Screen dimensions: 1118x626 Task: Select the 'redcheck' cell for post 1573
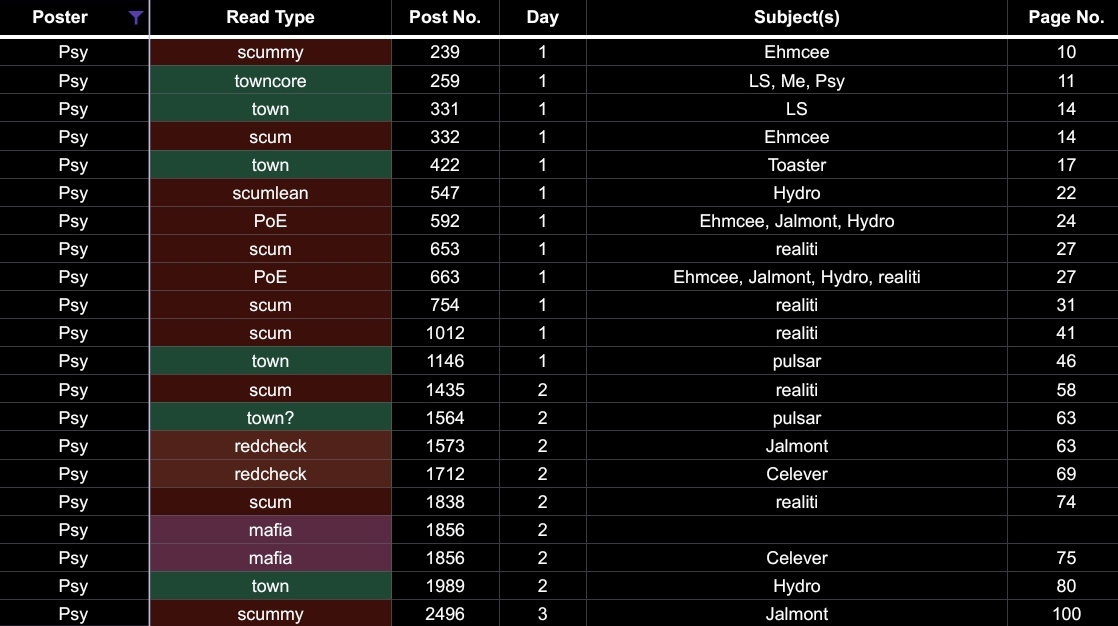click(270, 446)
